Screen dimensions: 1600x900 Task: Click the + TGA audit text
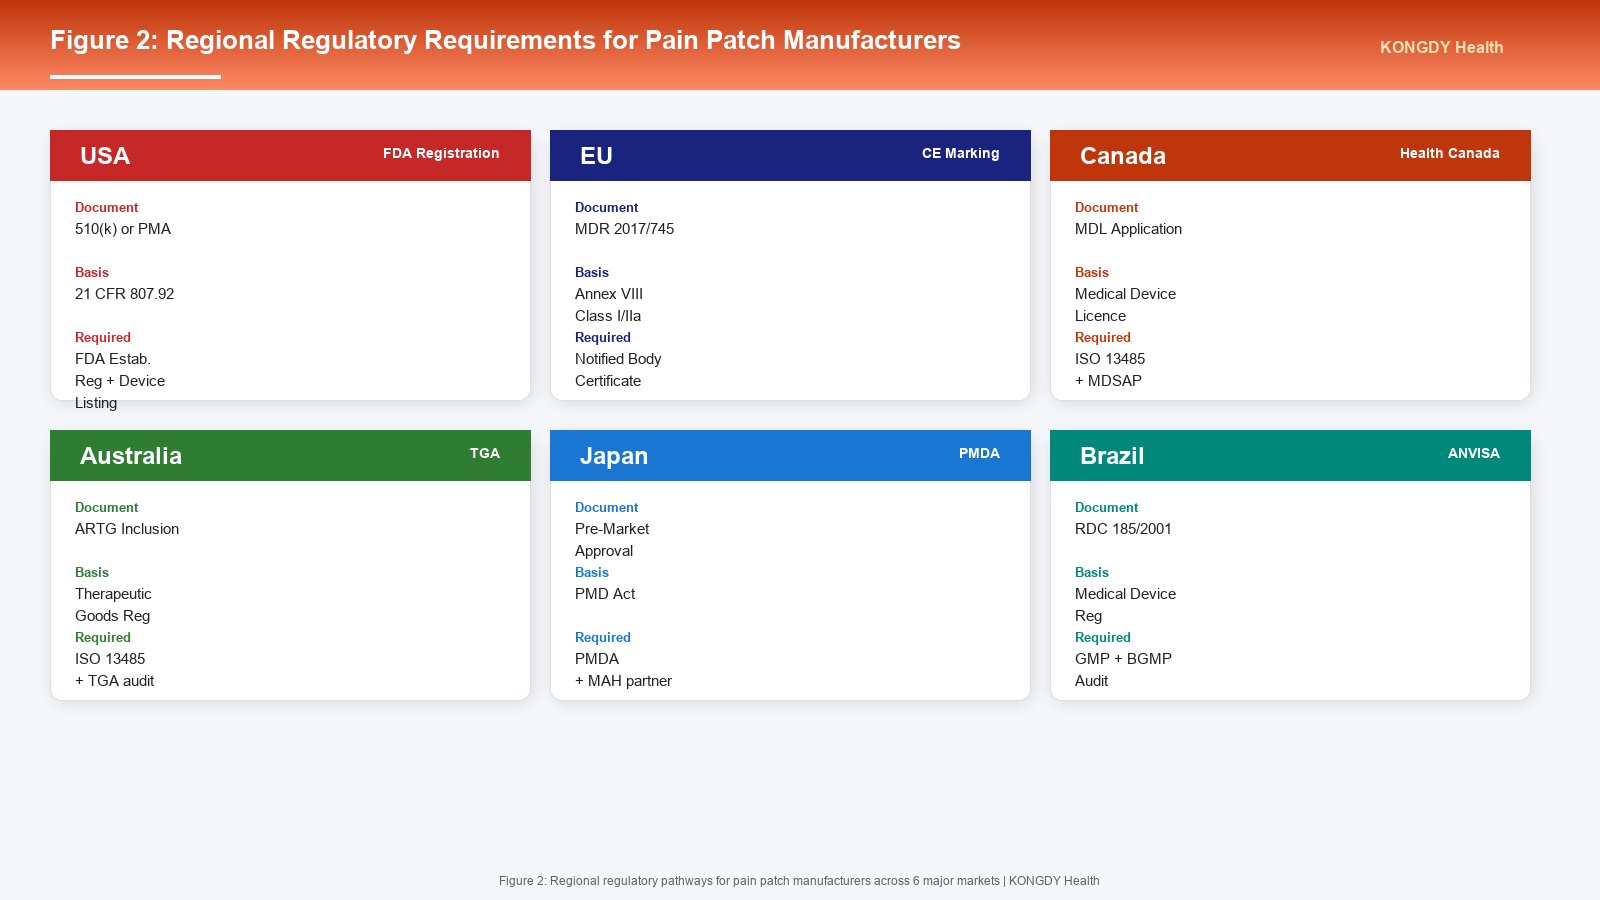tap(115, 681)
